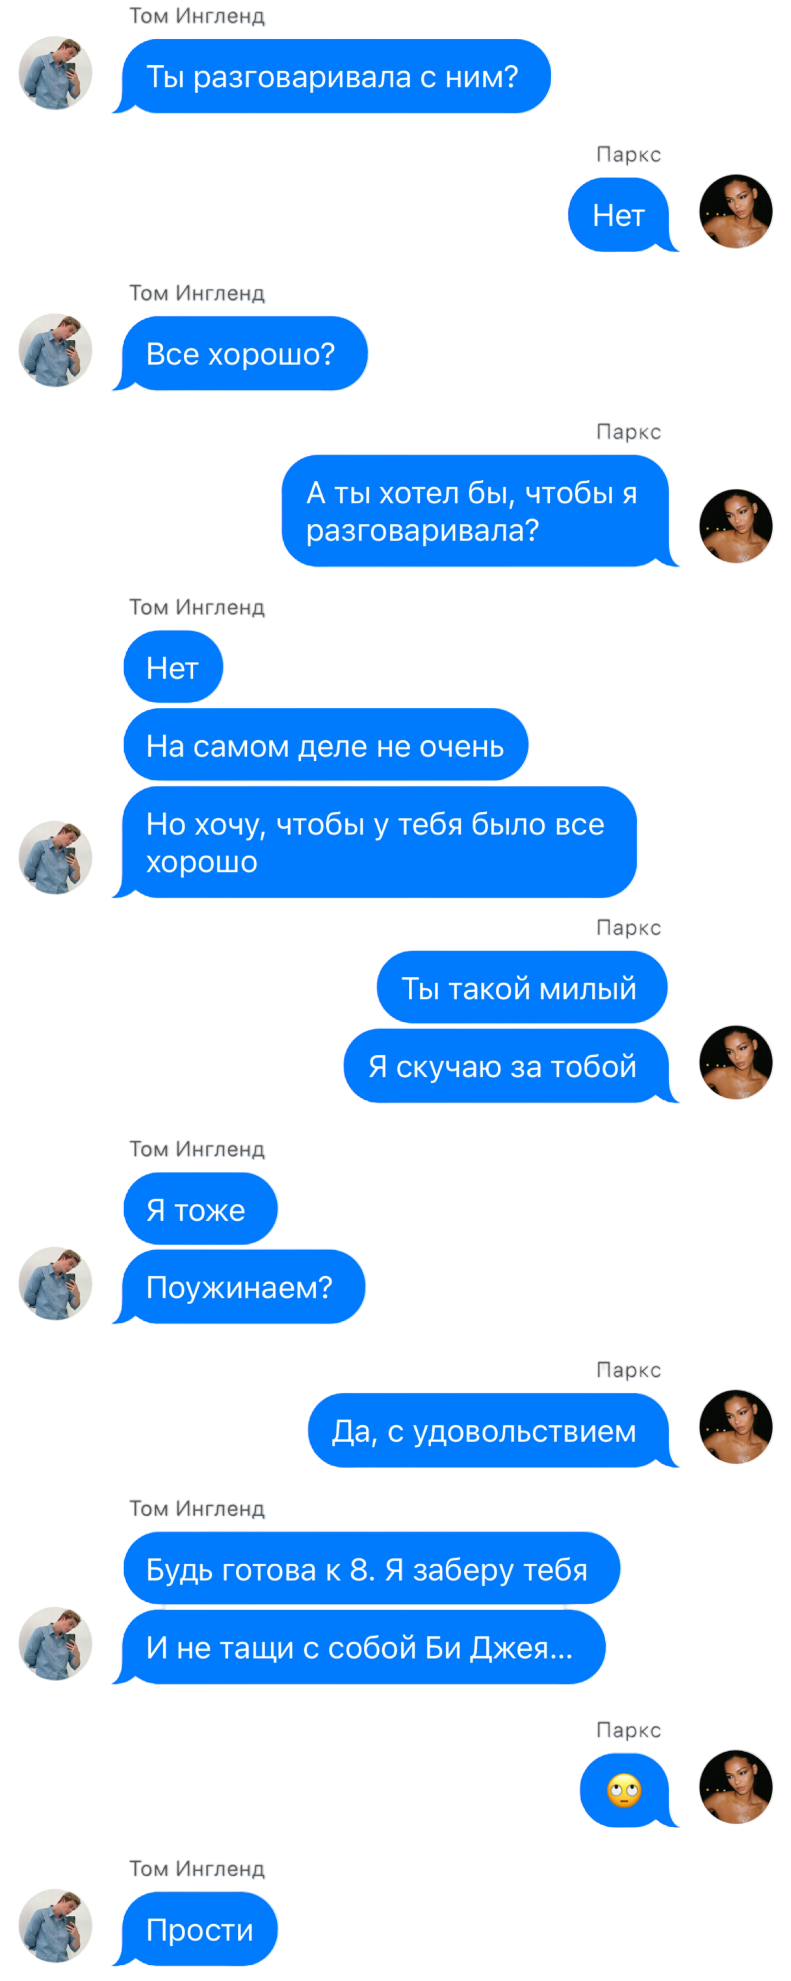Select Паркс's avatar beside first 'Нет'
The width and height of the screenshot is (791, 1981).
736,212
